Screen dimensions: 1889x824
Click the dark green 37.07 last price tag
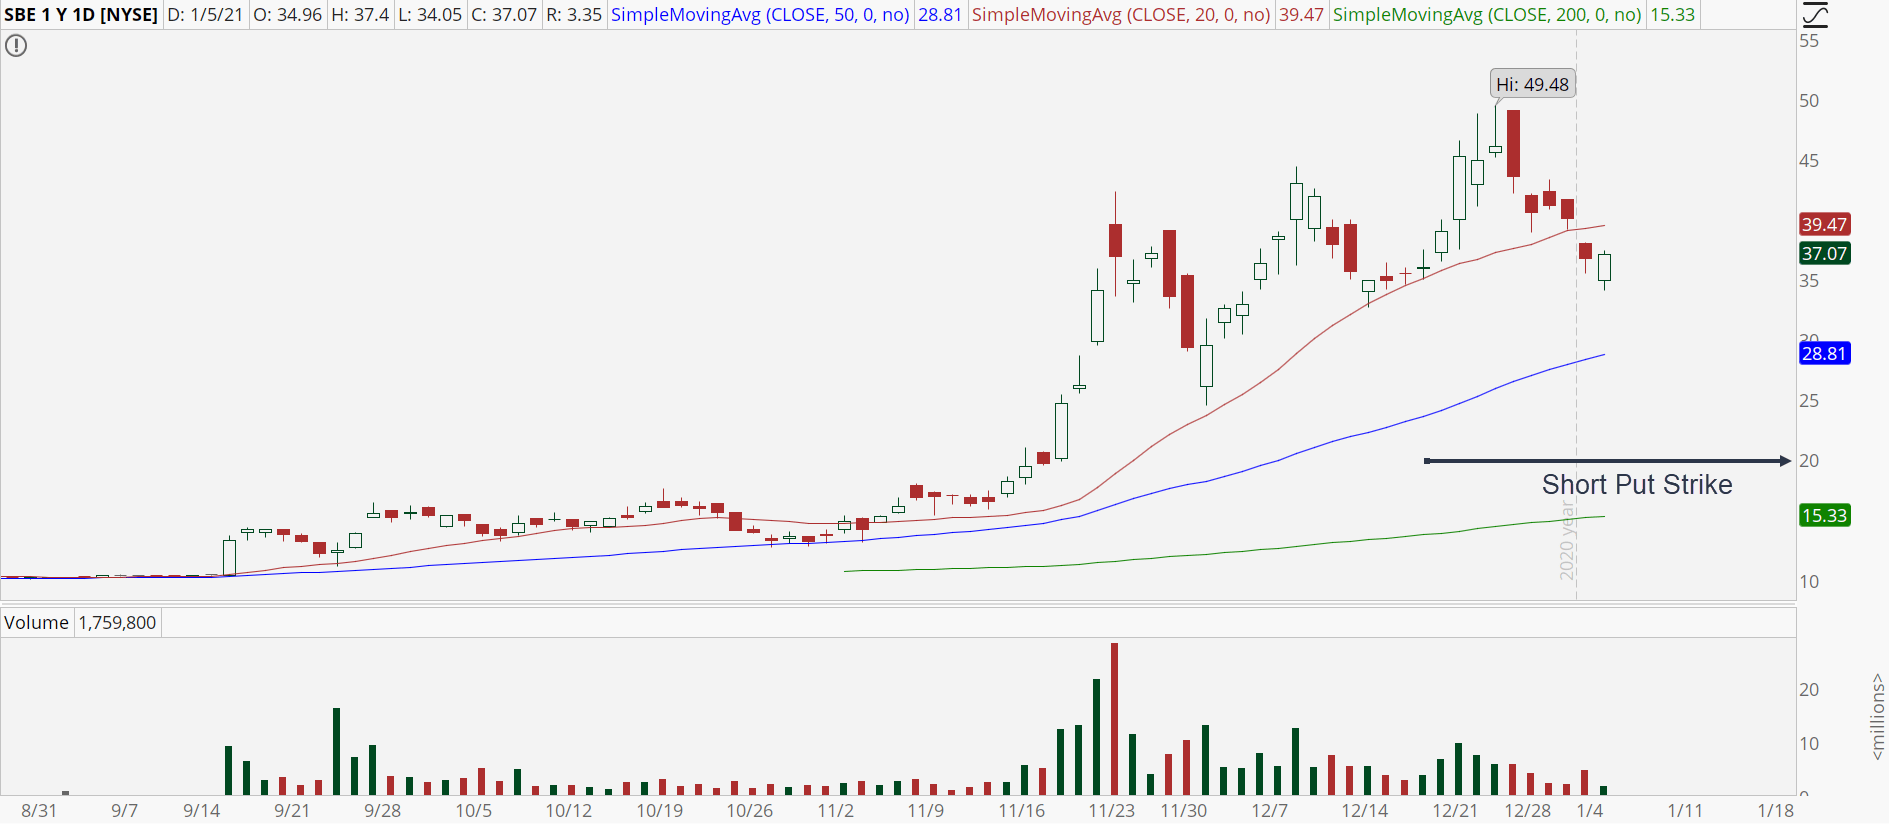1824,253
